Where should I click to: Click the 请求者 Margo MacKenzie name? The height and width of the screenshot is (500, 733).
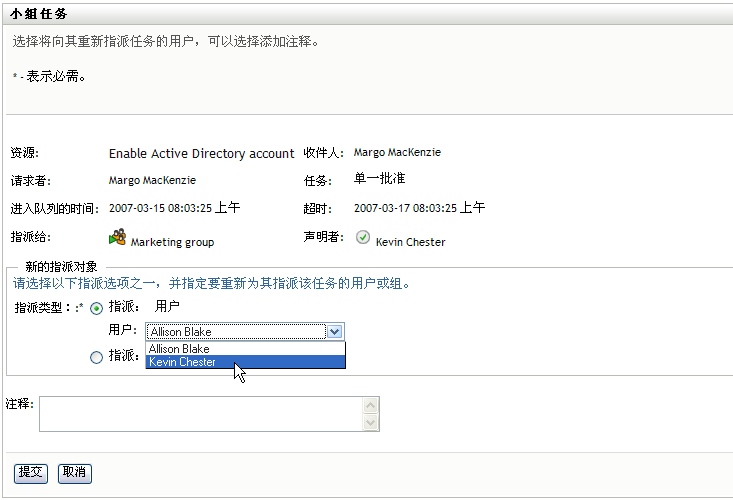[x=152, y=180]
